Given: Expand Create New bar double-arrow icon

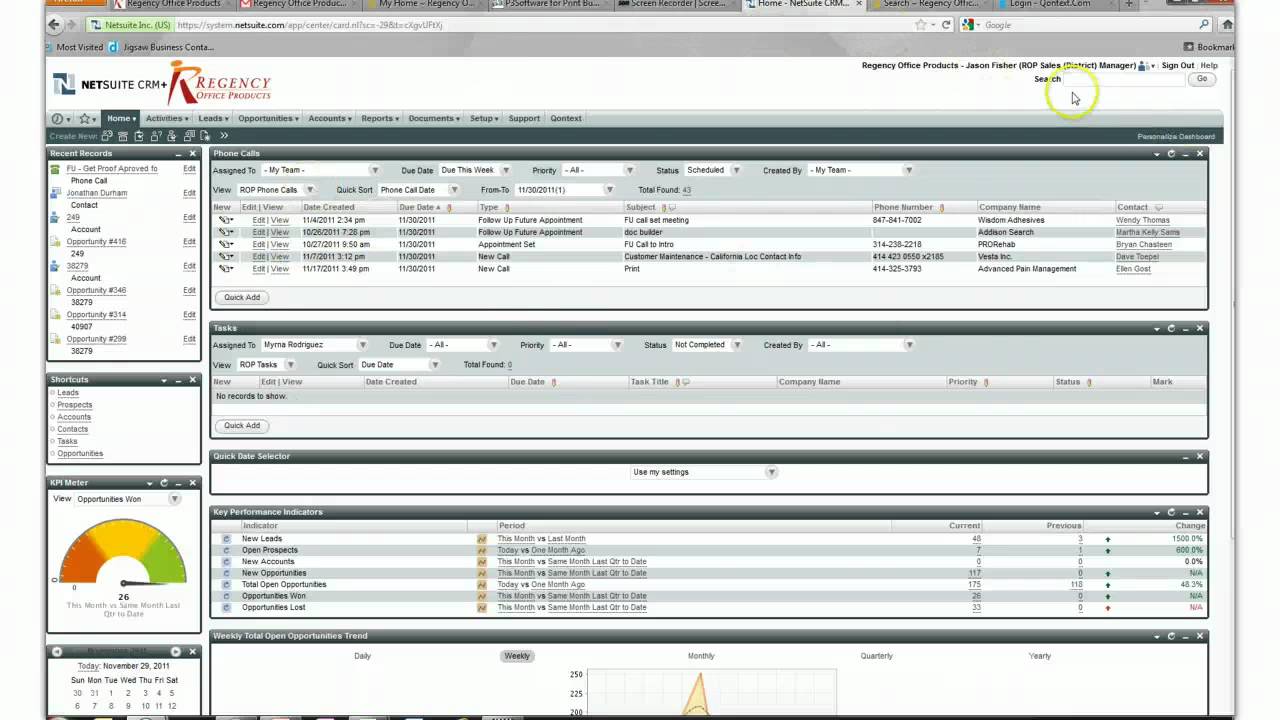Looking at the screenshot, I should click(x=224, y=136).
